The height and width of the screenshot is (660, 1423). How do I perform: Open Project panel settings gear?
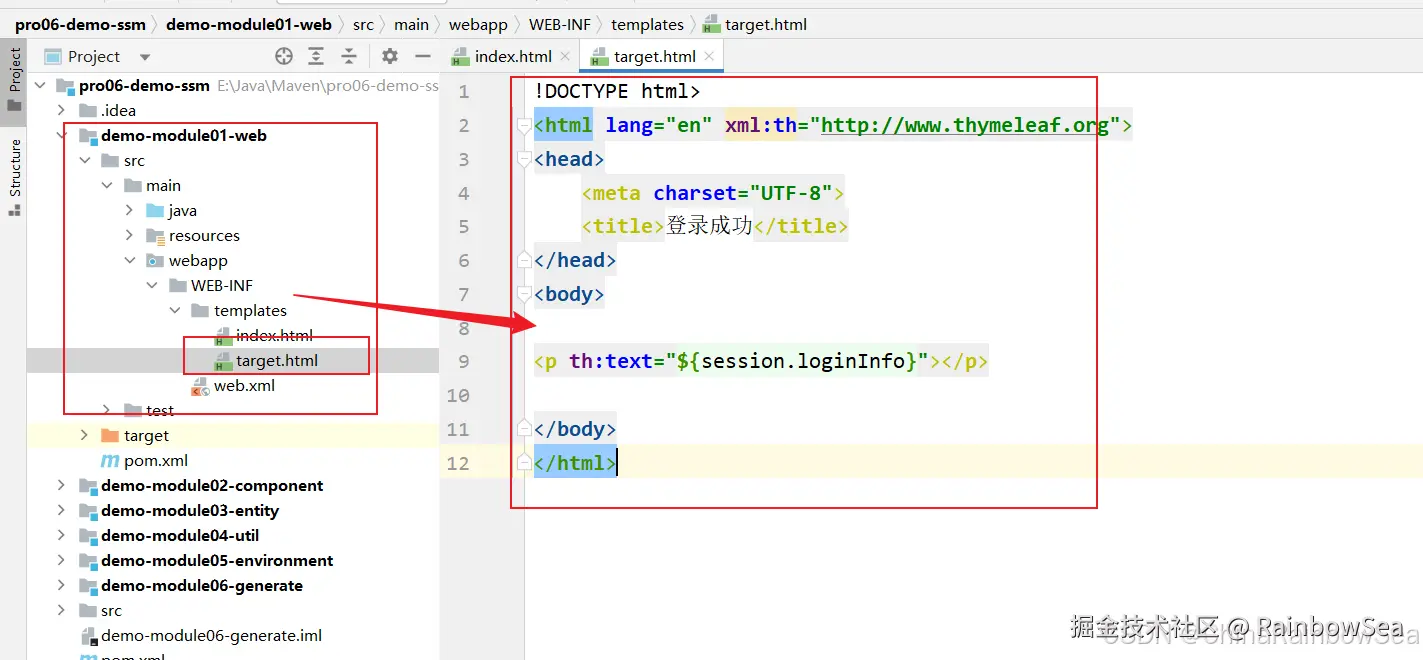coord(390,56)
